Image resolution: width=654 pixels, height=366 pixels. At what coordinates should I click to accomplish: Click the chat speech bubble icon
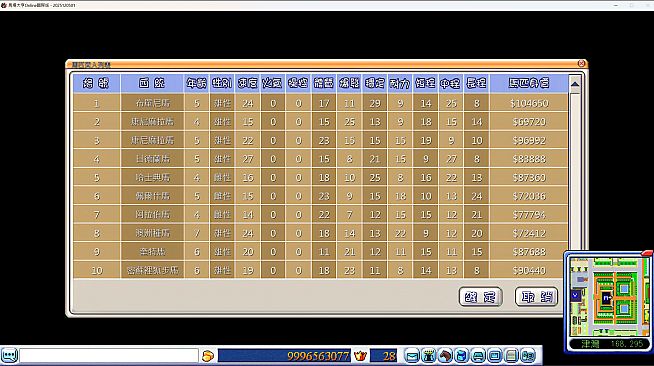[9, 356]
